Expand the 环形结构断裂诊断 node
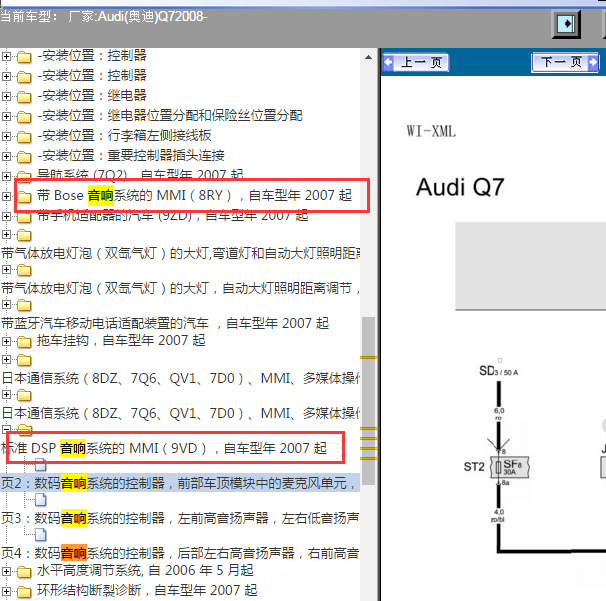This screenshot has height=601, width=606. (x=6, y=591)
